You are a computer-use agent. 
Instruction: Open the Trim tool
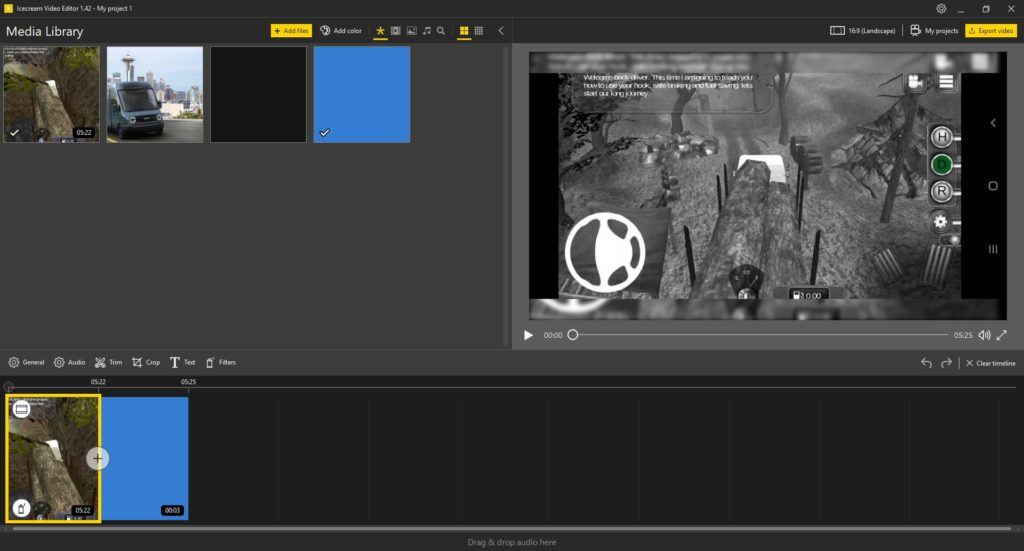coord(108,362)
